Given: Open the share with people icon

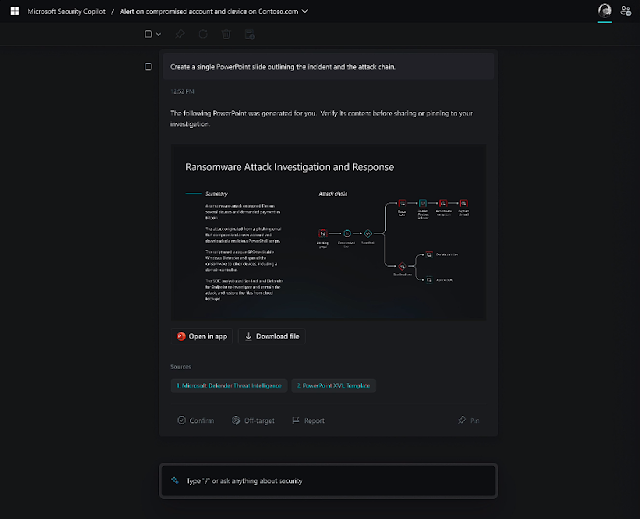Looking at the screenshot, I should (626, 11).
